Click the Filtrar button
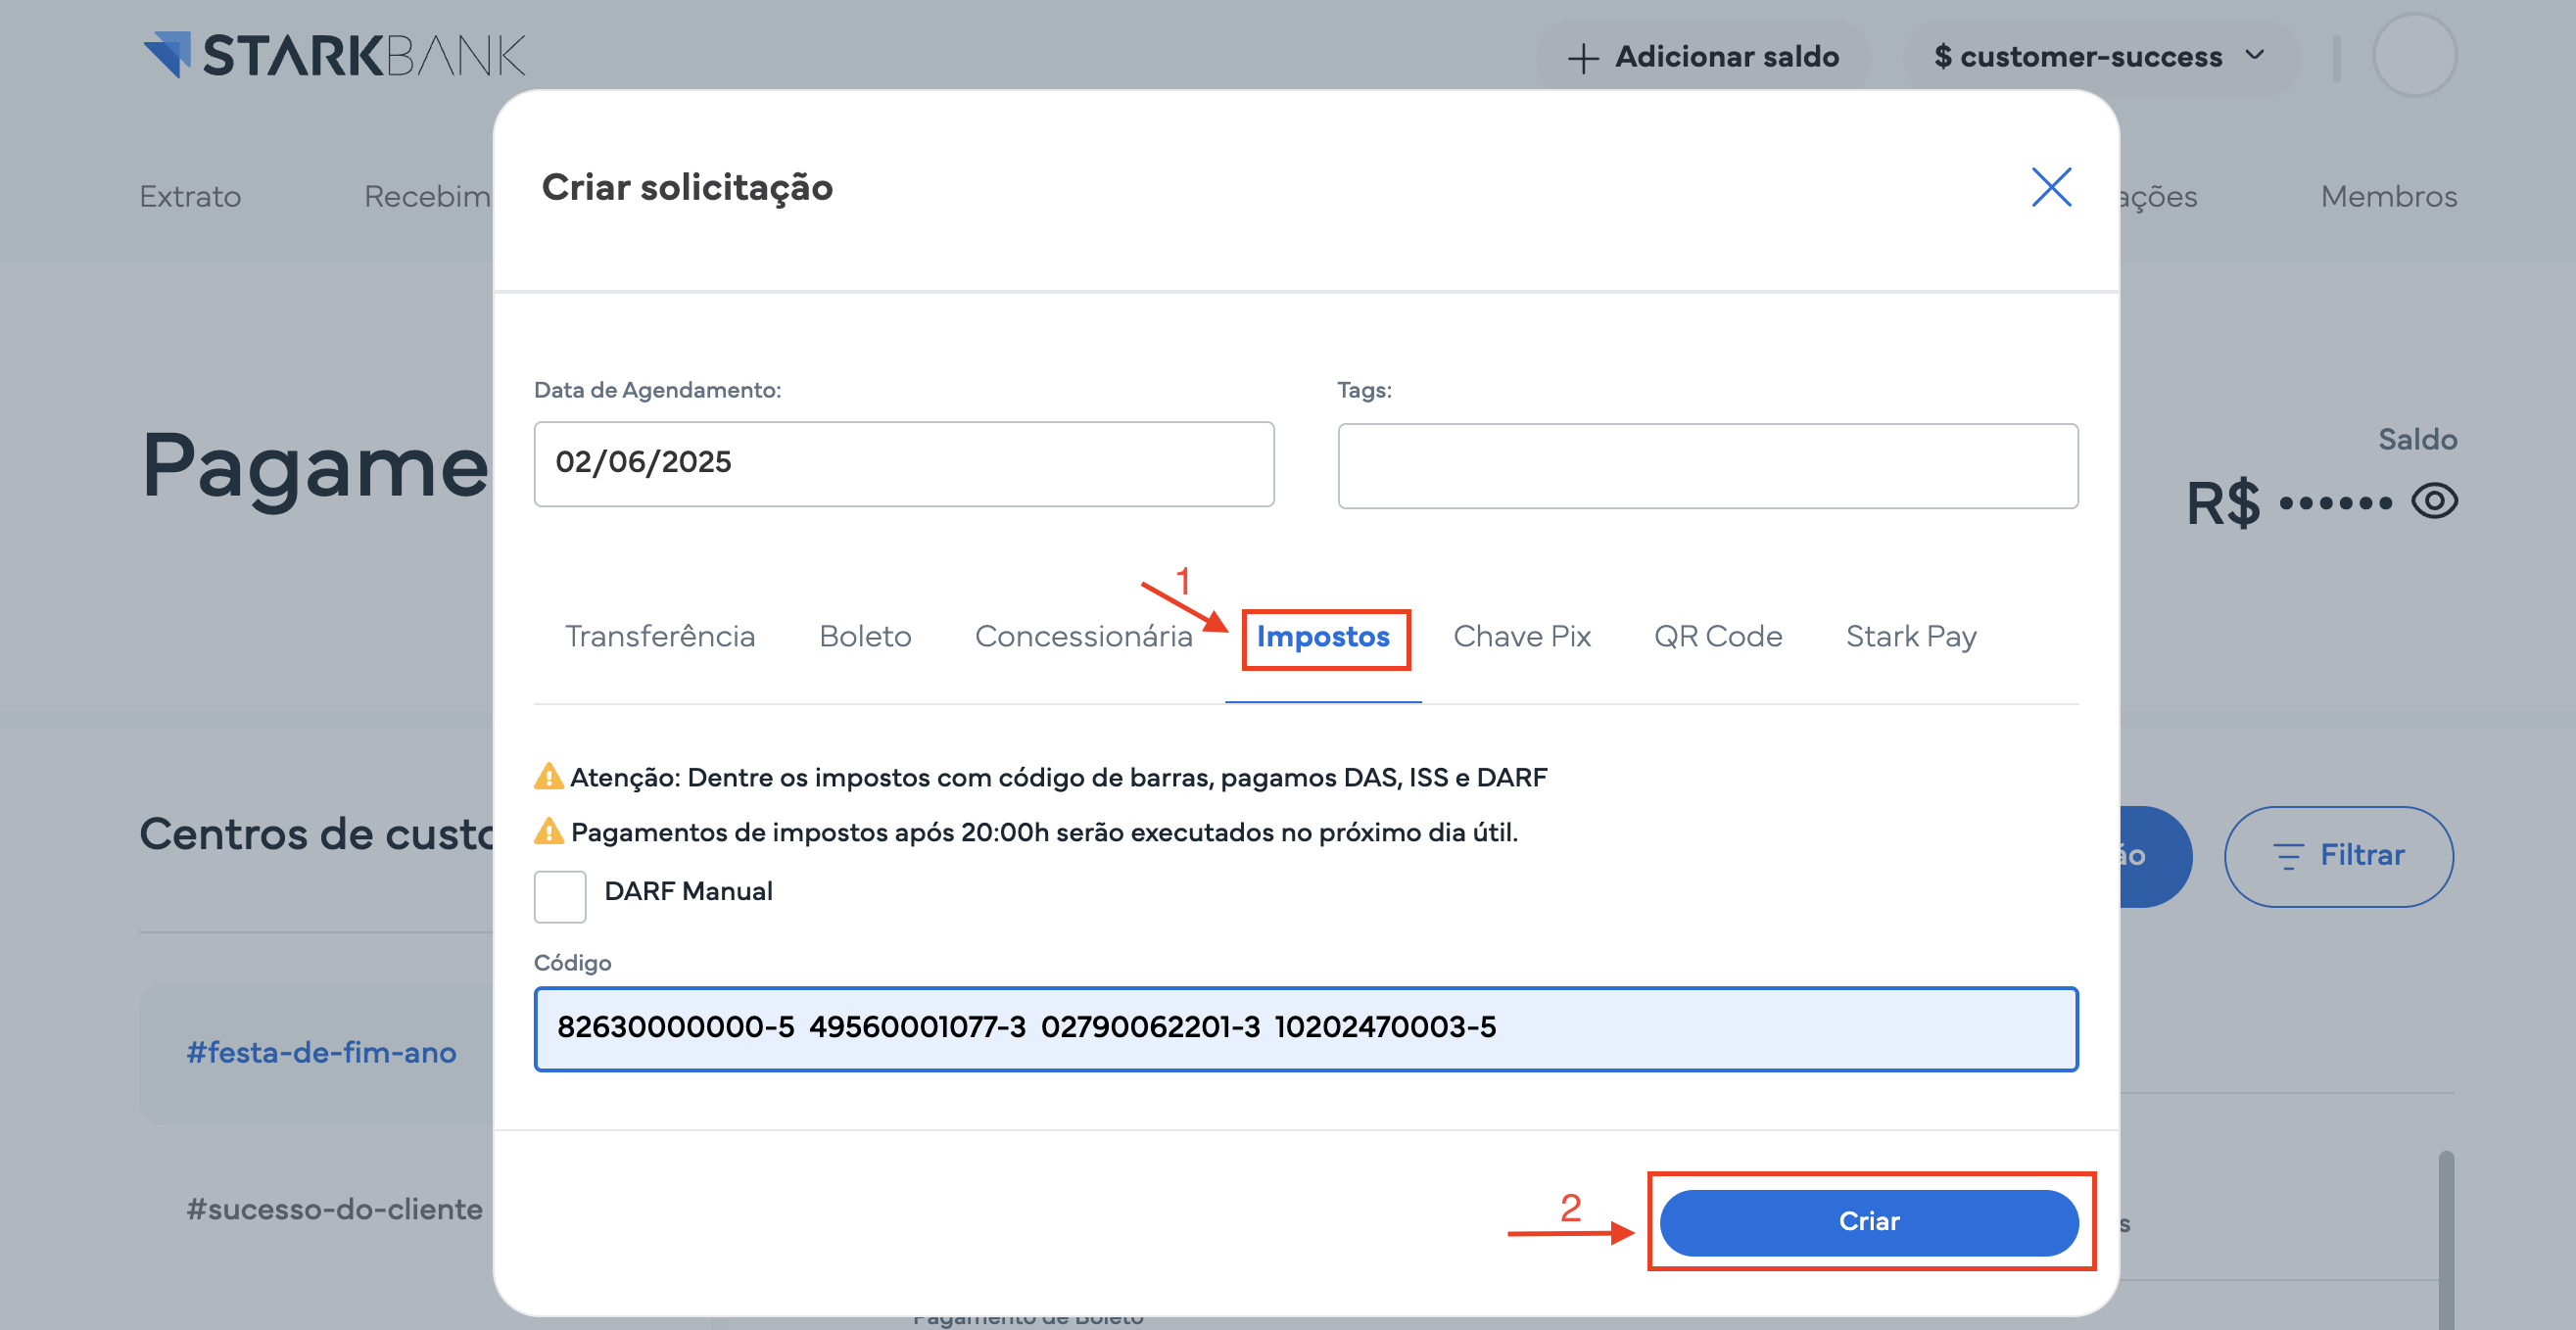 [x=2338, y=856]
